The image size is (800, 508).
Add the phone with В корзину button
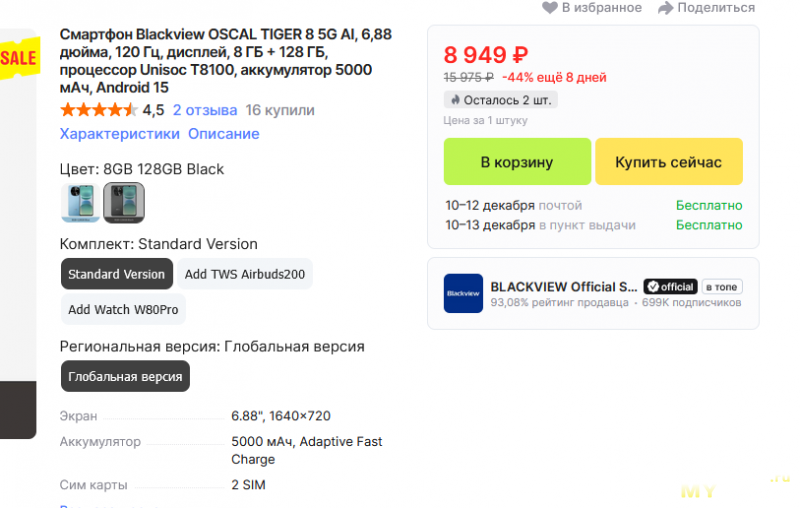click(x=517, y=162)
